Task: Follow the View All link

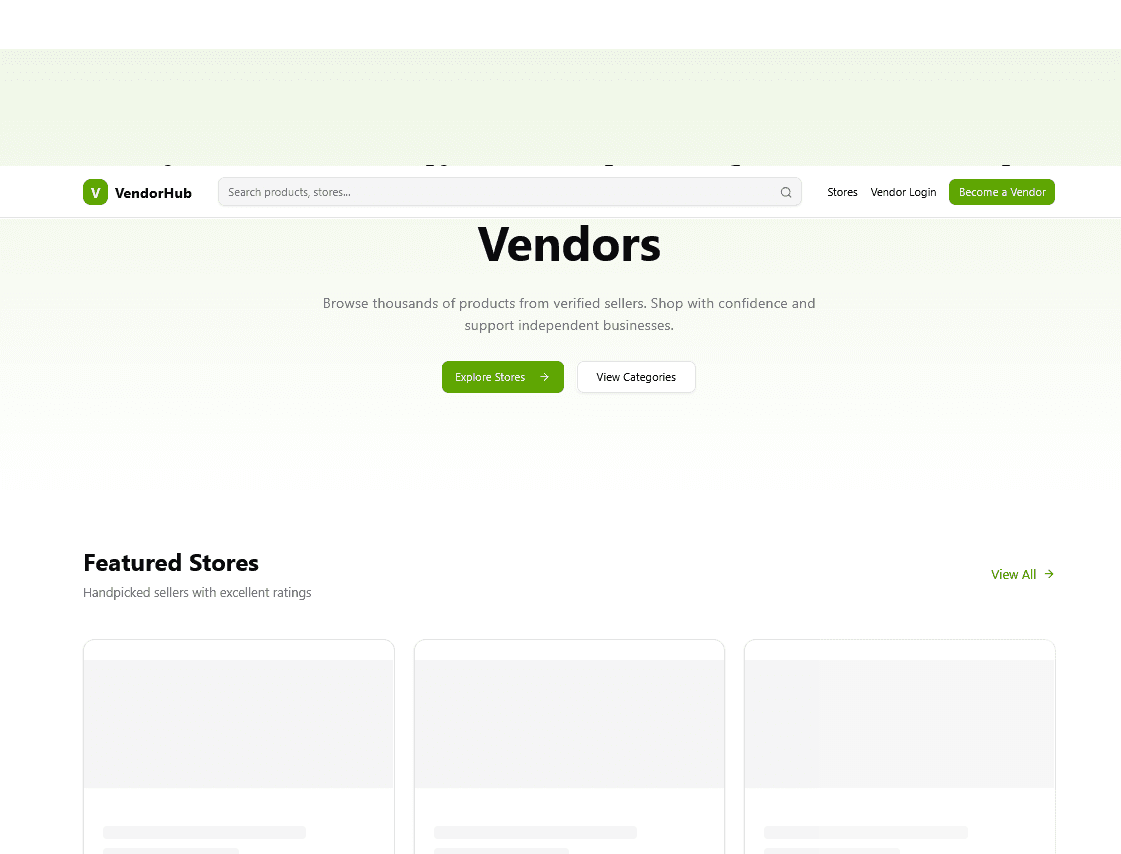Action: click(1013, 574)
